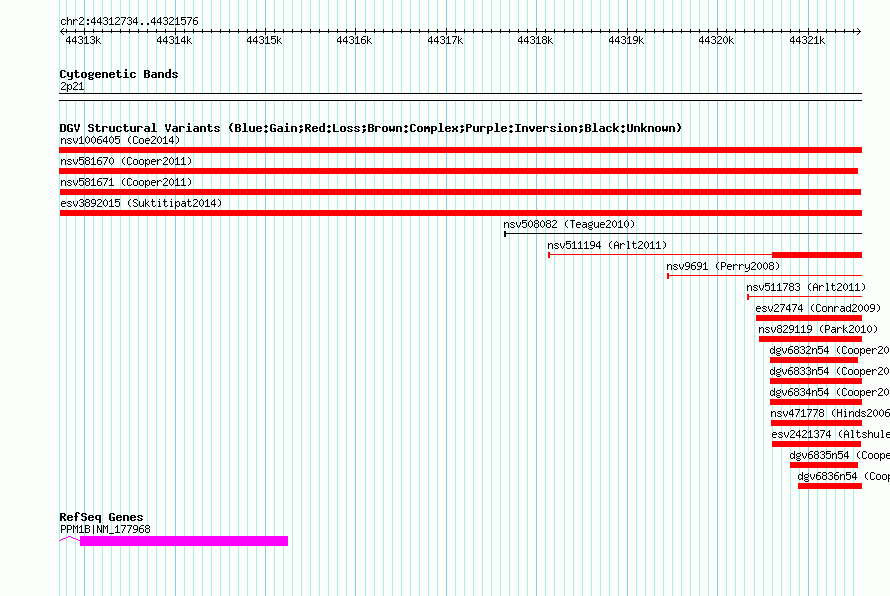890x596 pixels.
Task: Open the Cytogenetic Bands track title
Action: point(119,74)
